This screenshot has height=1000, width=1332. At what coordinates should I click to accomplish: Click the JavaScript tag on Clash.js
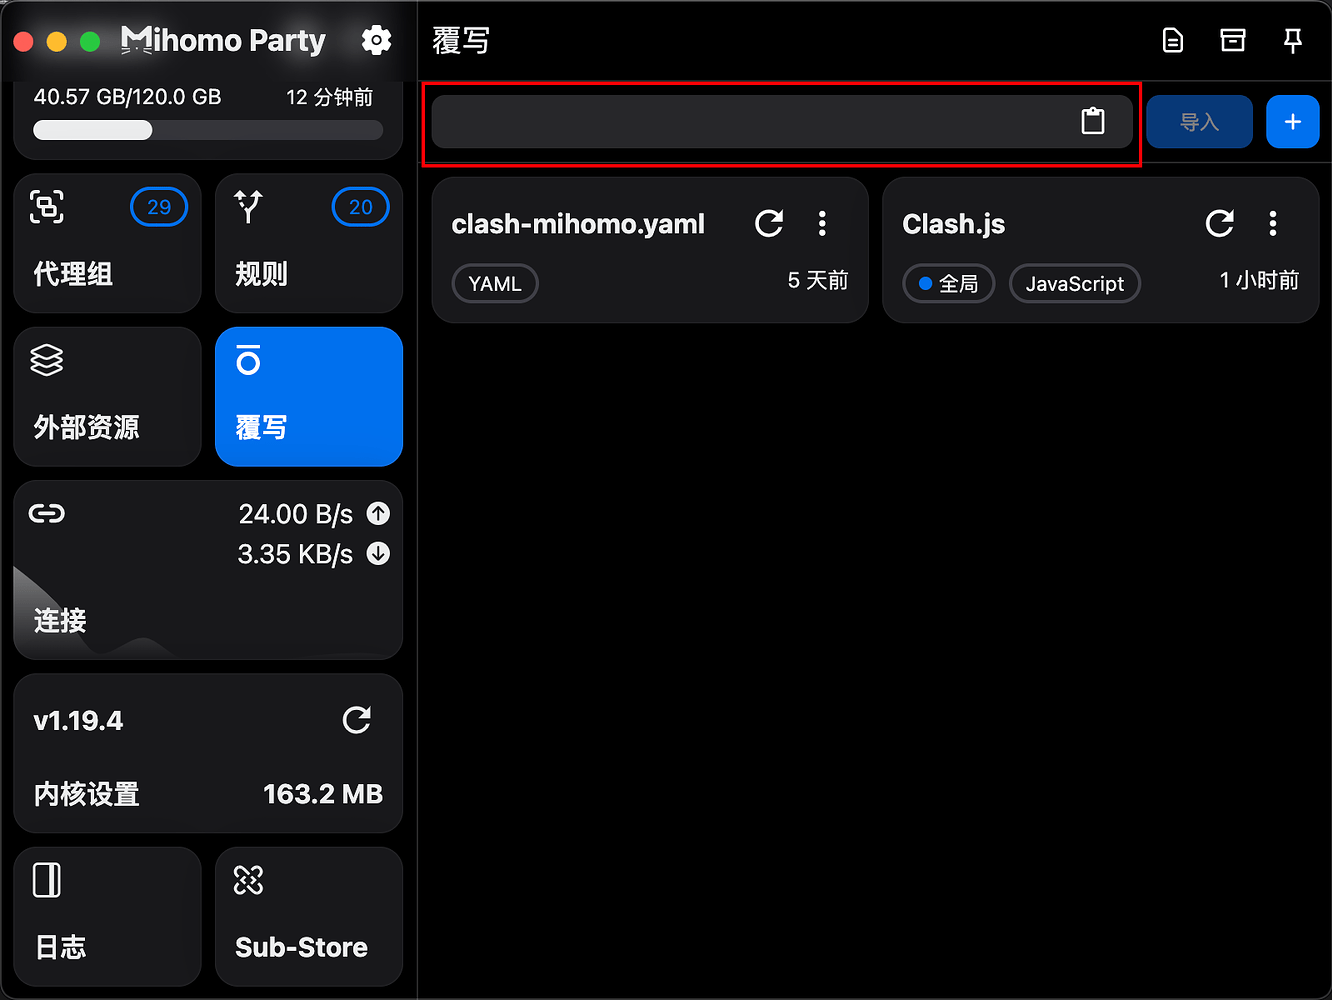[x=1075, y=284]
